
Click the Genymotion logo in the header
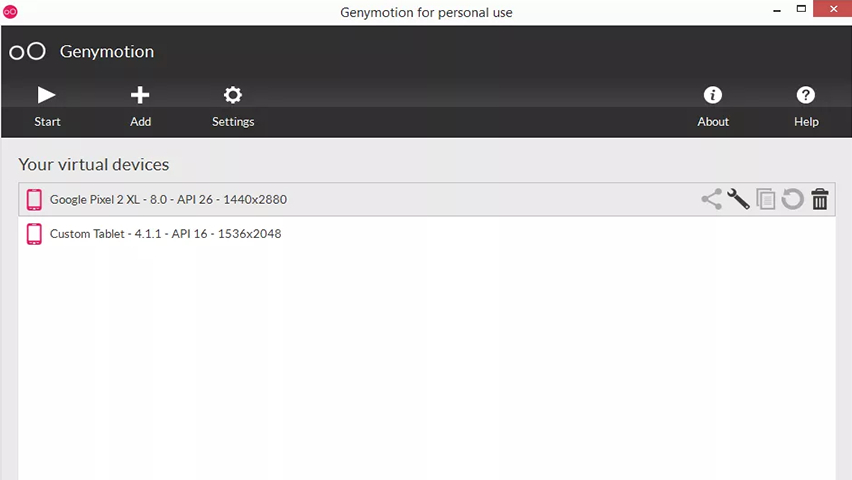click(x=28, y=52)
